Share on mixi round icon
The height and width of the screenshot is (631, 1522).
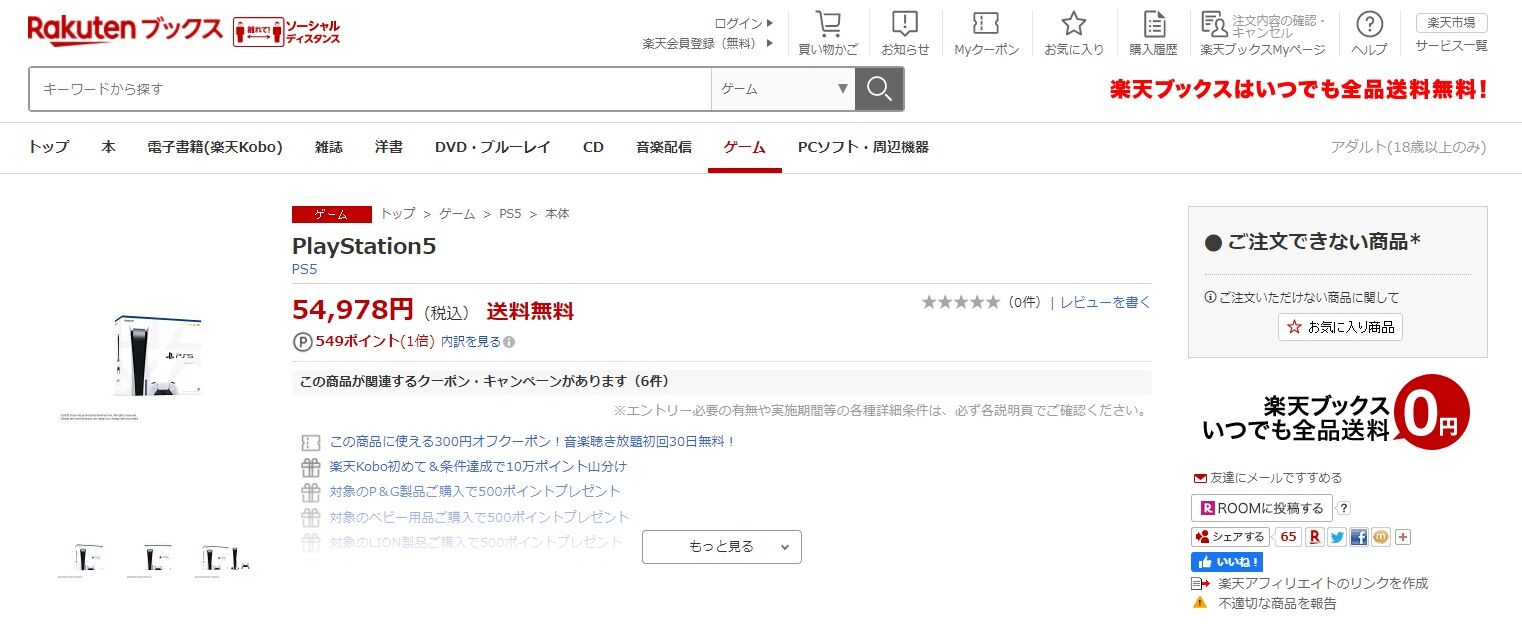pos(1381,537)
